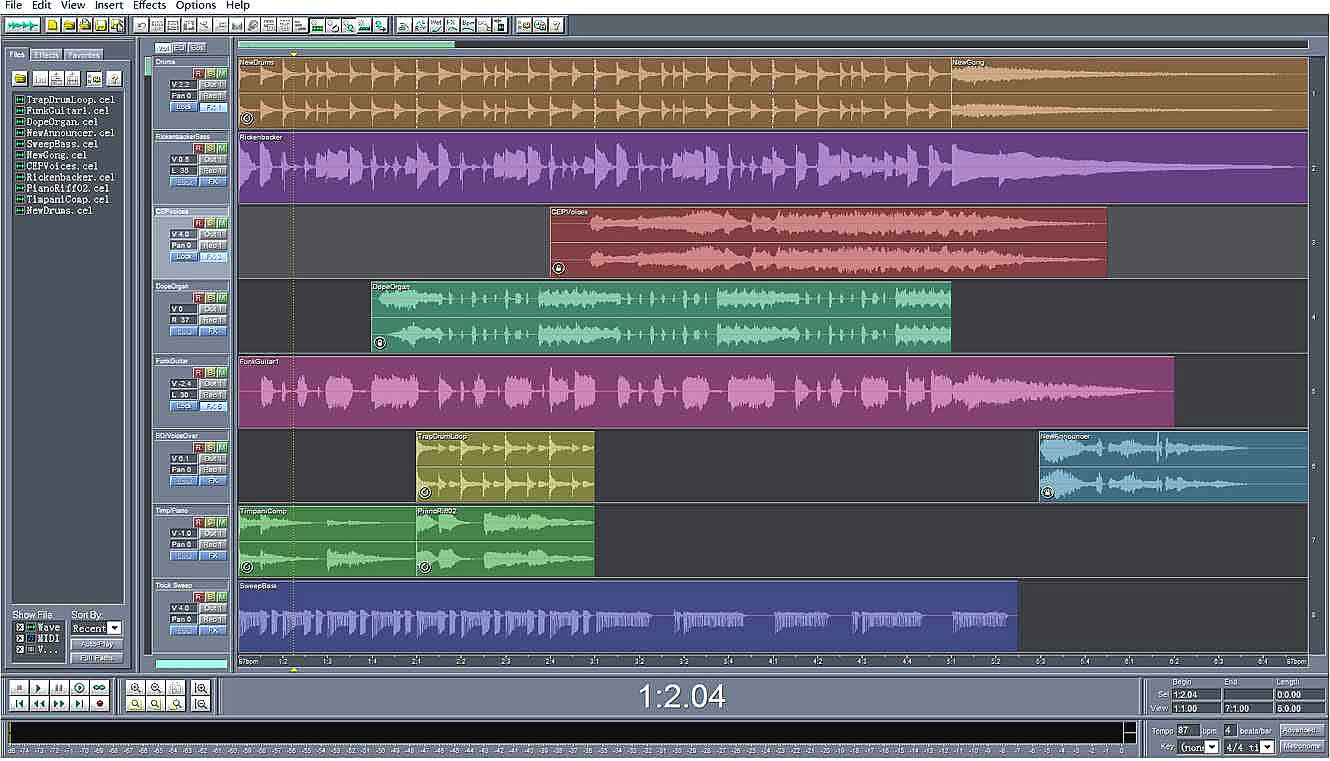Click the beats per bar field showing 4

coord(1230,731)
